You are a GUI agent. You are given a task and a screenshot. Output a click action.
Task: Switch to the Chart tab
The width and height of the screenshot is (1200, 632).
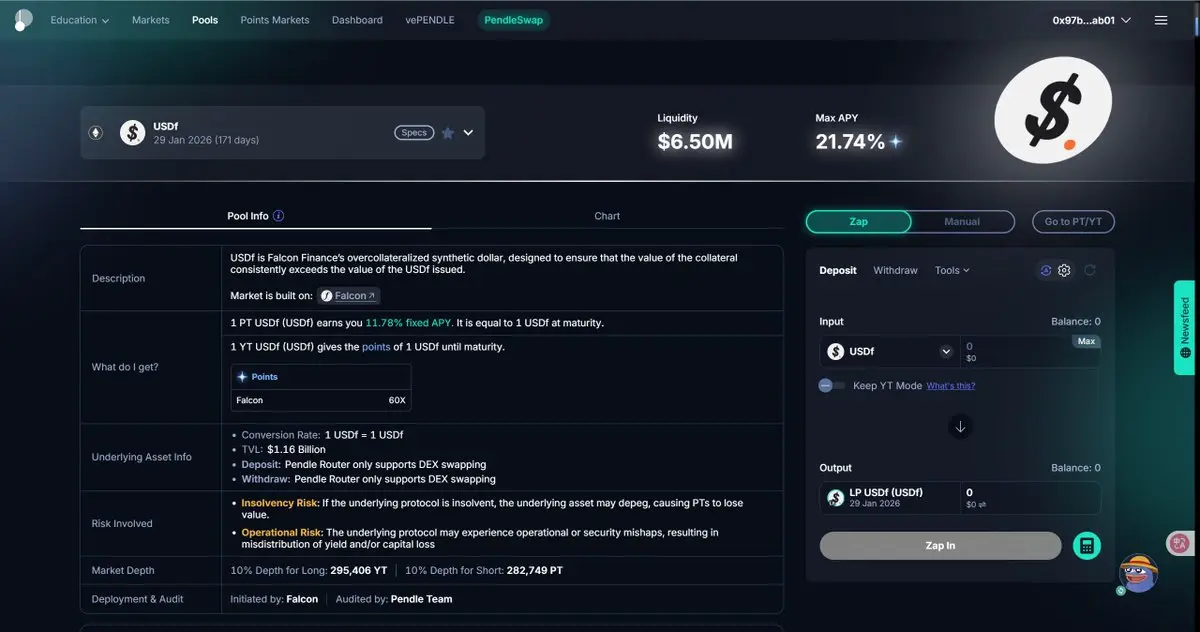click(x=607, y=216)
